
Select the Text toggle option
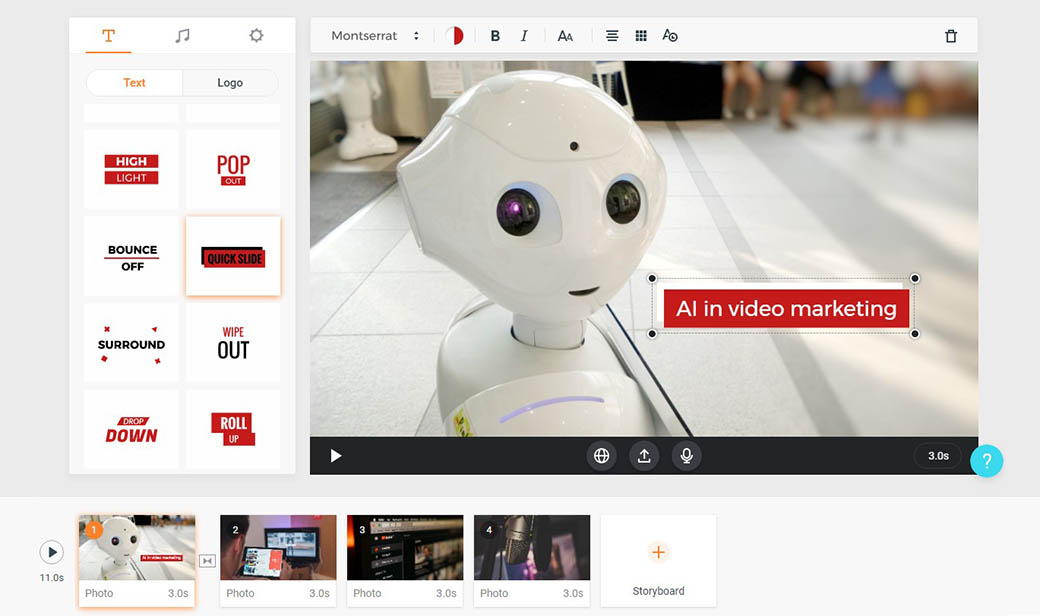tap(134, 83)
